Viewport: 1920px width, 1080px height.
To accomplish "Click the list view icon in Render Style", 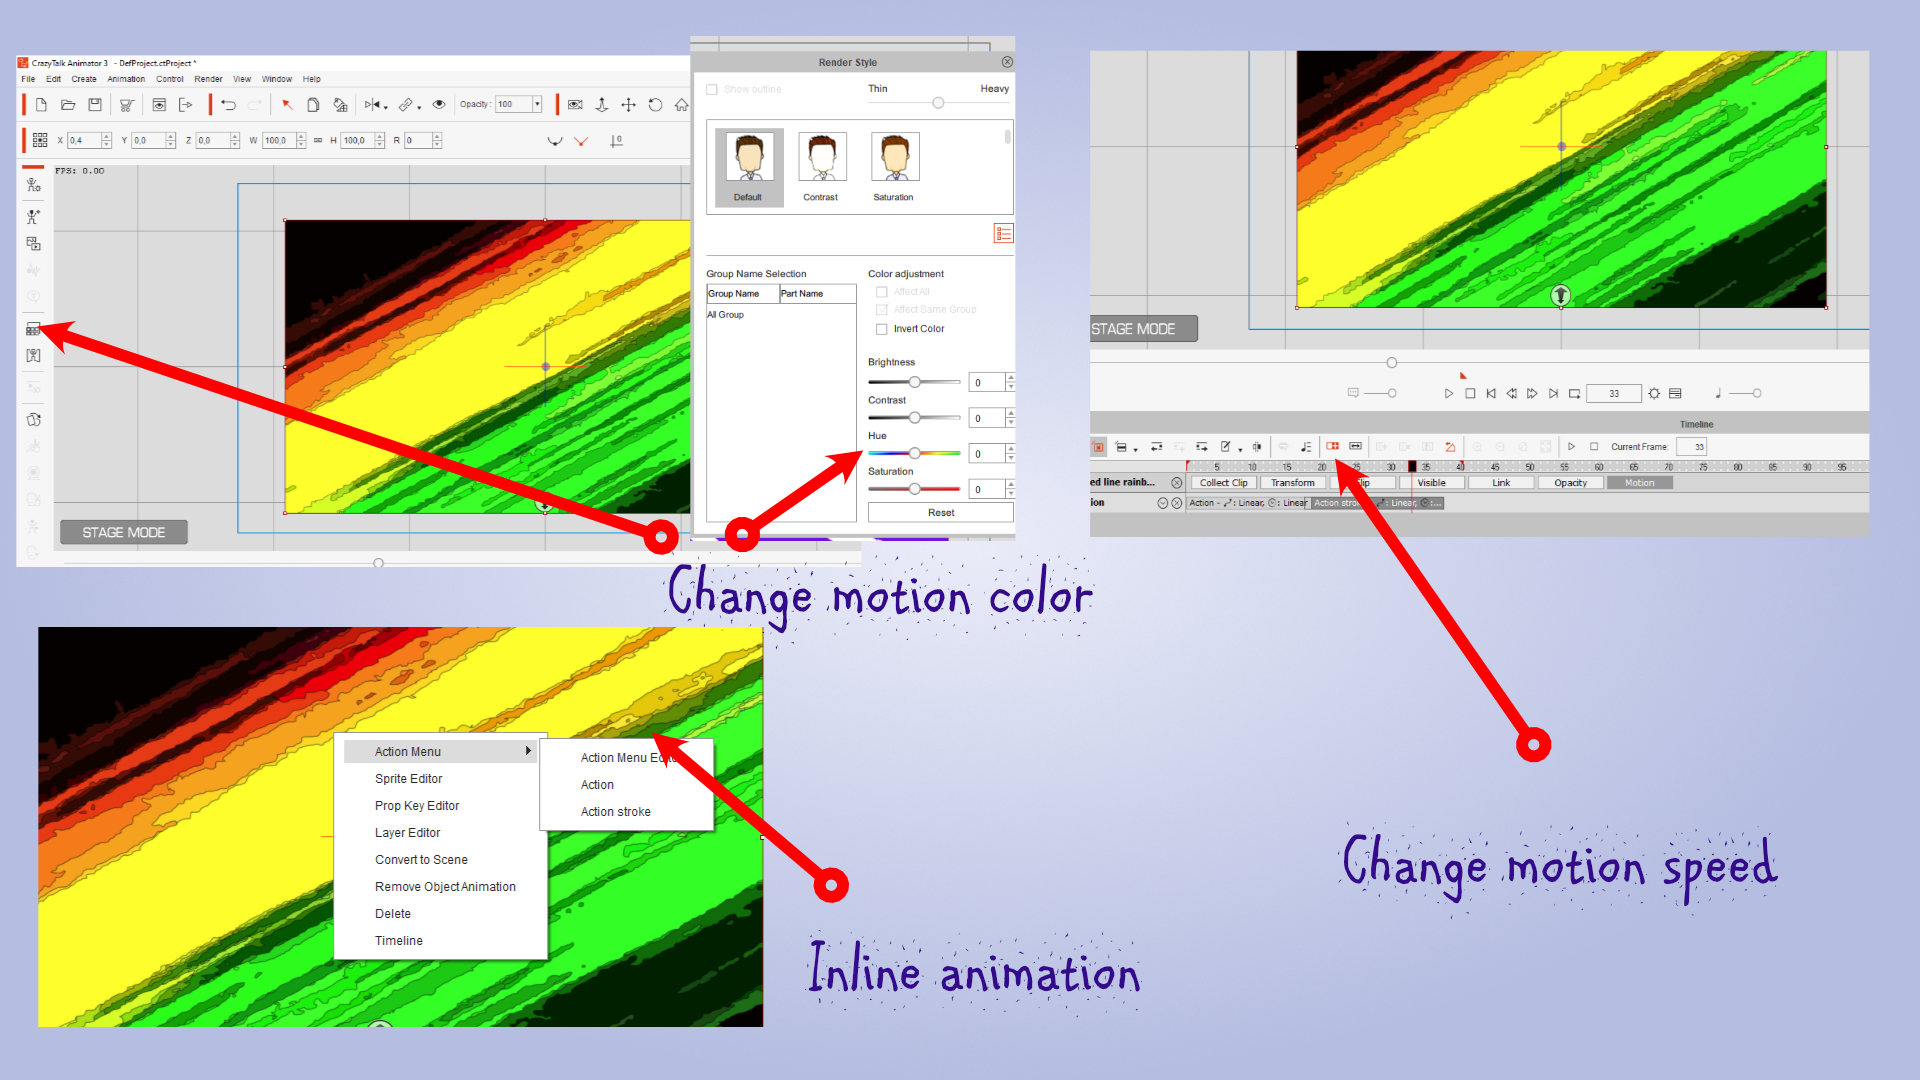I will click(x=1003, y=233).
